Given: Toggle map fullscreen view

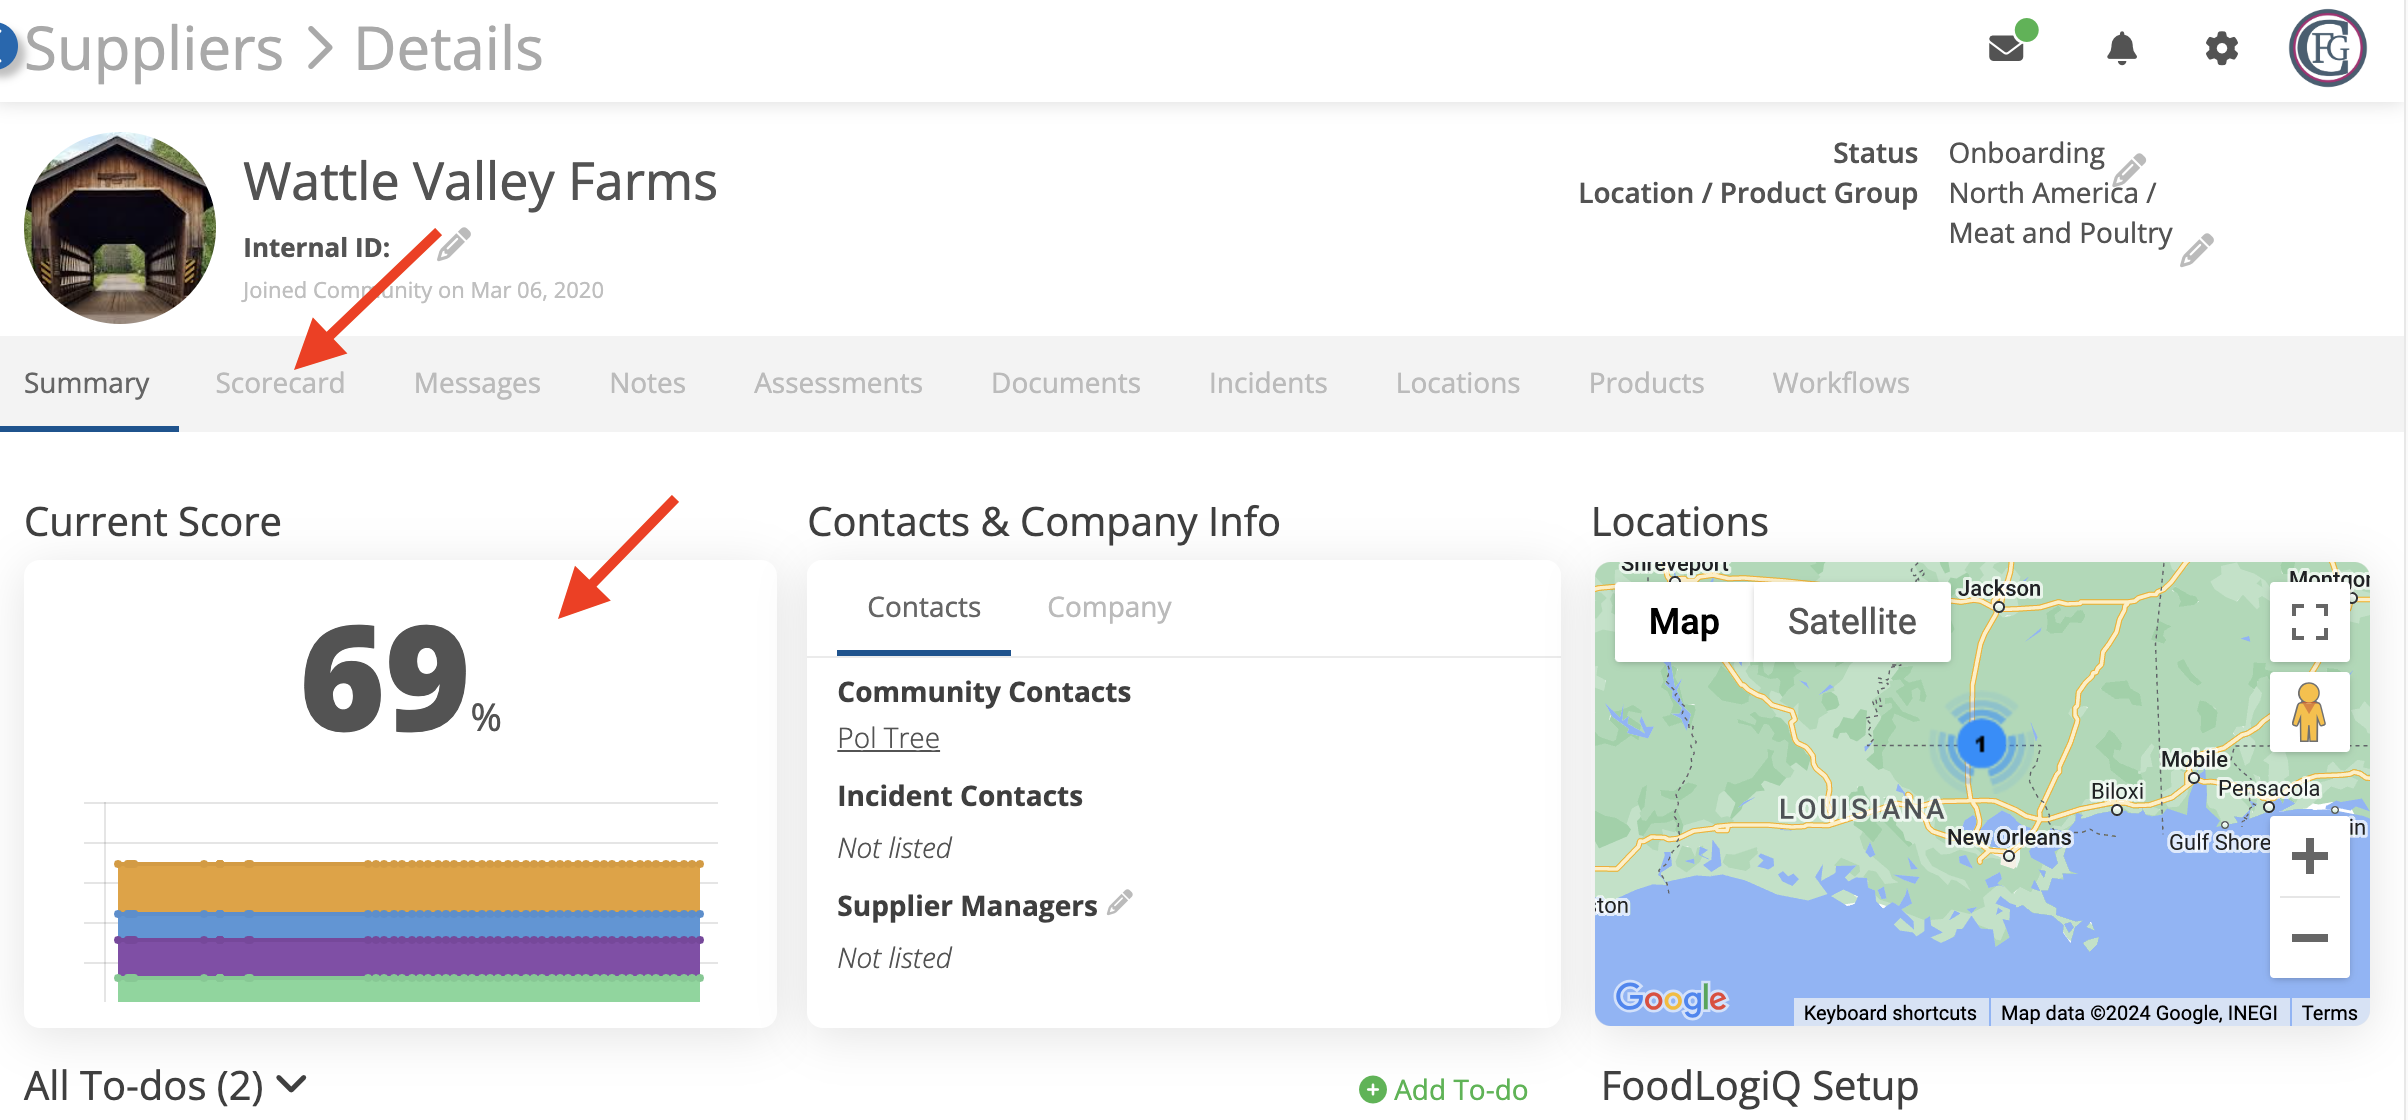Looking at the screenshot, I should click(2309, 622).
